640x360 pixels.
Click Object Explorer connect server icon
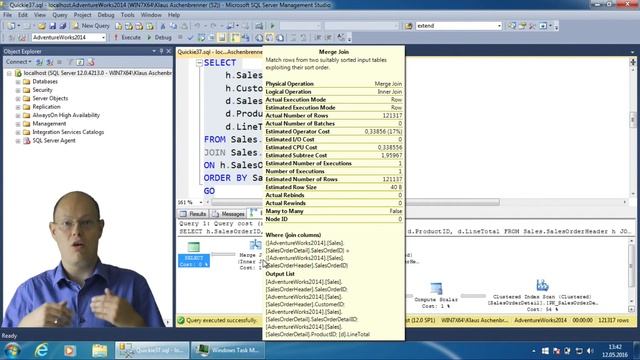(x=39, y=62)
